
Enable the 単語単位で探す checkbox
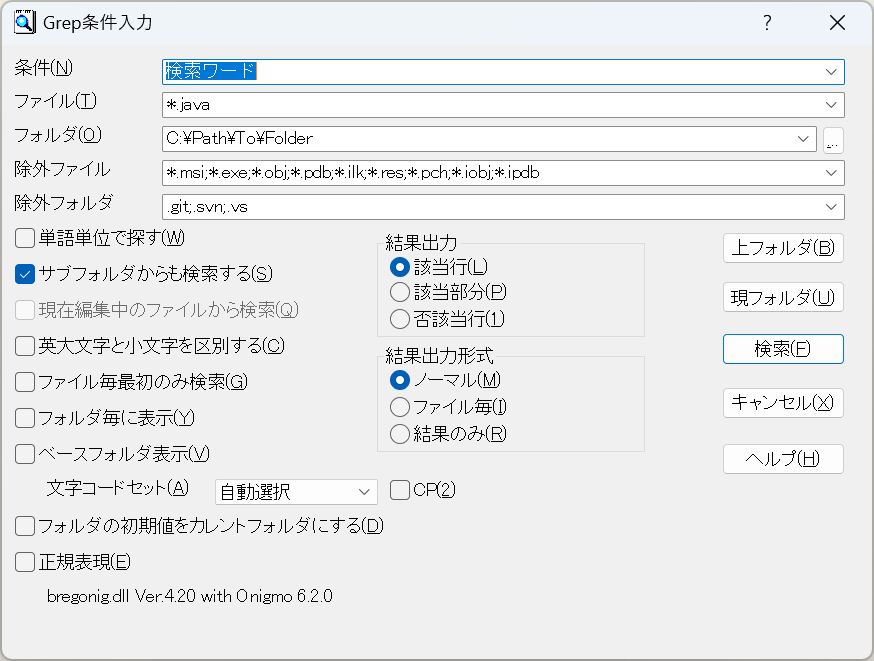coord(23,239)
